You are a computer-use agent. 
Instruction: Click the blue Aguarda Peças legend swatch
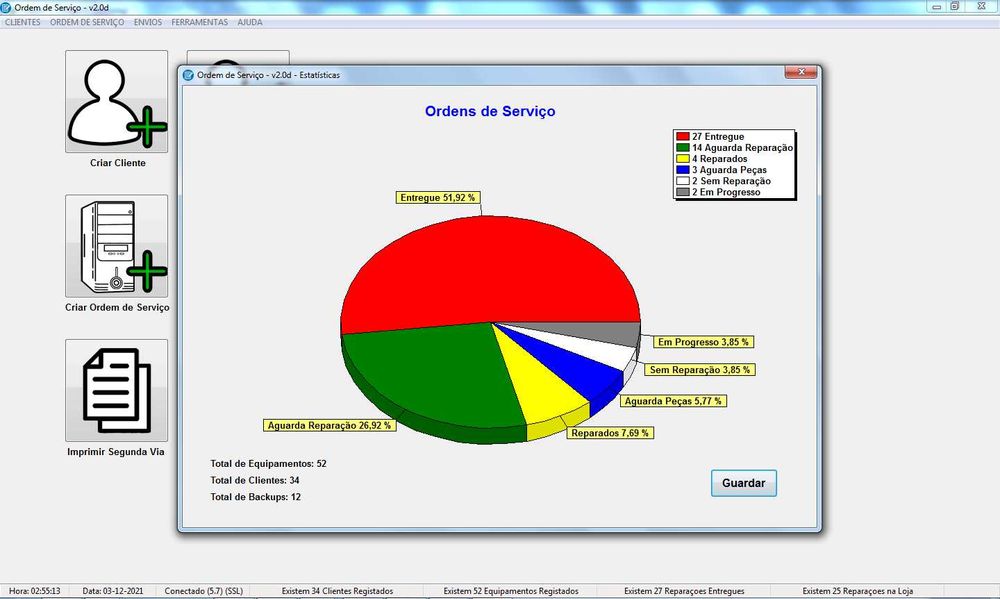pos(682,170)
